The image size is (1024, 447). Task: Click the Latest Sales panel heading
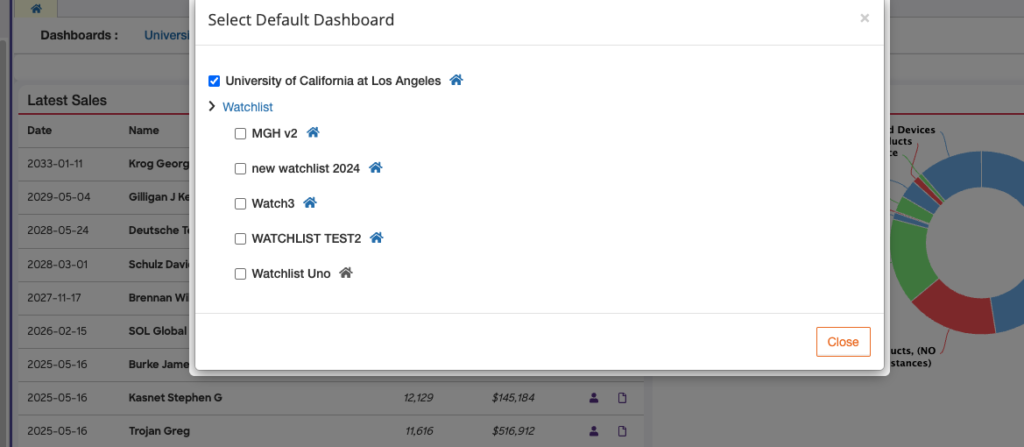pos(67,100)
